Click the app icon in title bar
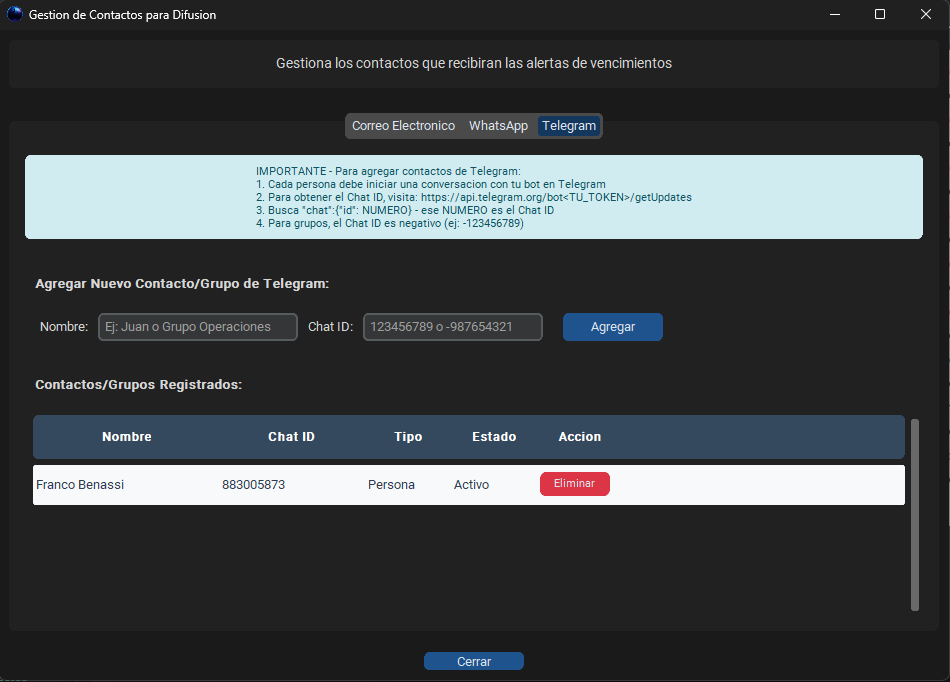Image resolution: width=950 pixels, height=682 pixels. [15, 14]
